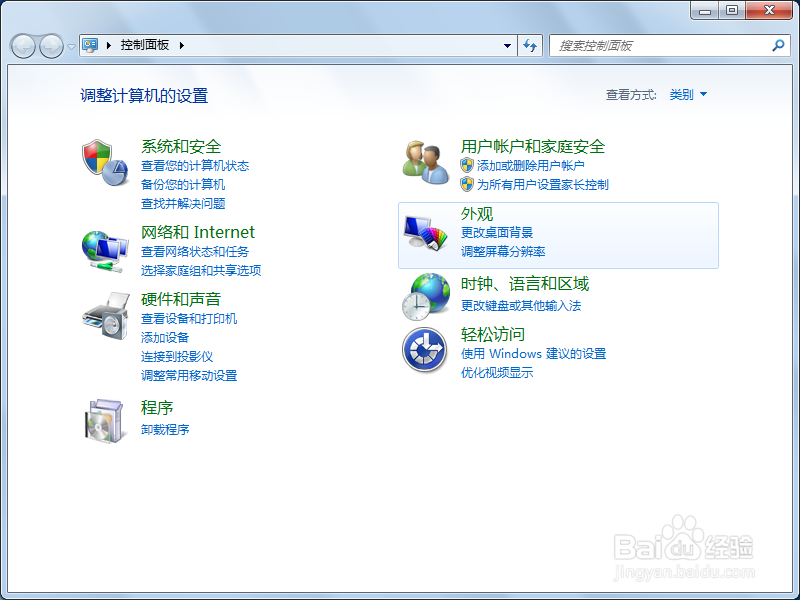Click 查看您的计算机状态 link
This screenshot has width=800, height=600.
[x=195, y=166]
